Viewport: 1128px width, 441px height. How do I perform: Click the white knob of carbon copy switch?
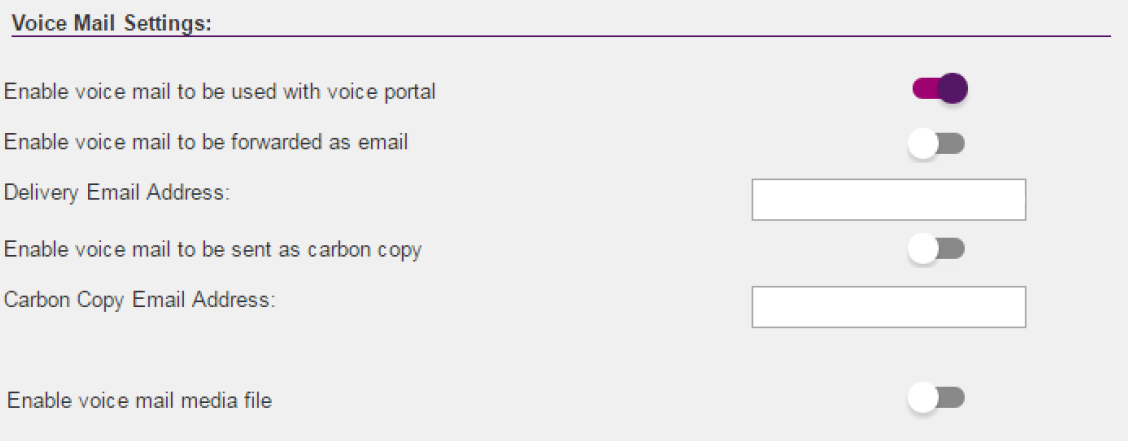923,249
